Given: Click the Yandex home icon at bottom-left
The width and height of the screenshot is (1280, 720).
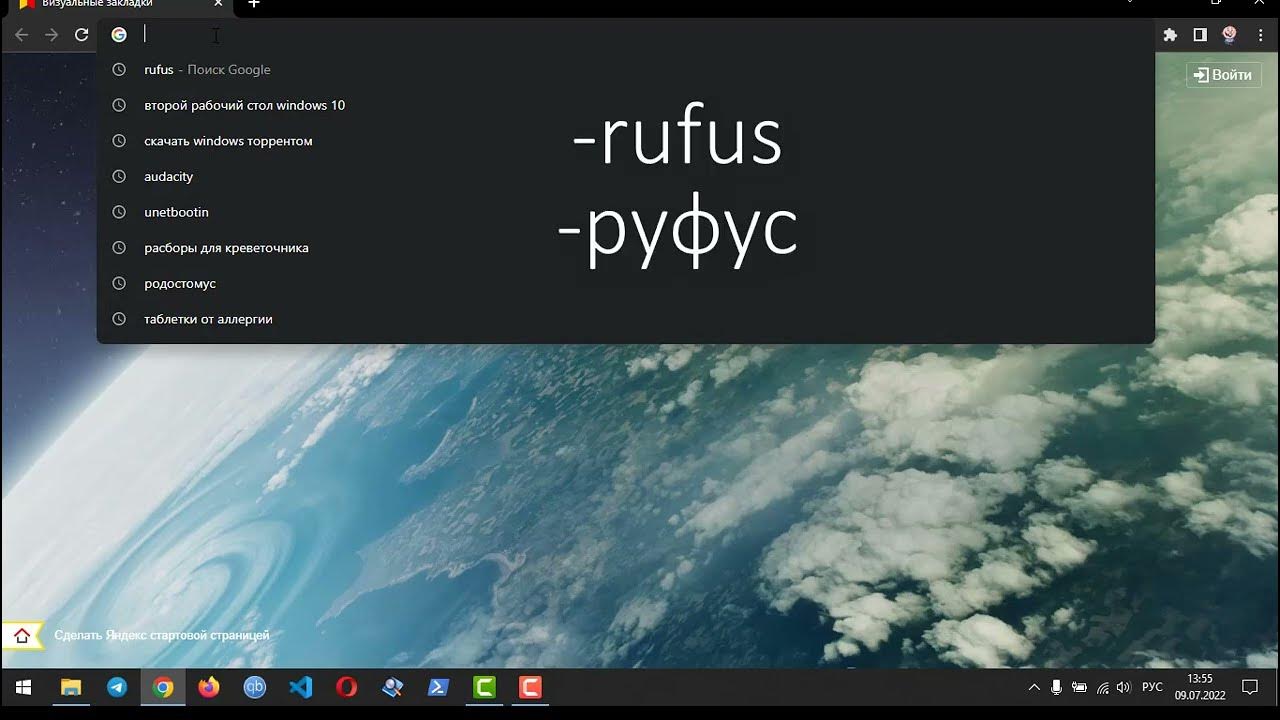Looking at the screenshot, I should pyautogui.click(x=22, y=636).
